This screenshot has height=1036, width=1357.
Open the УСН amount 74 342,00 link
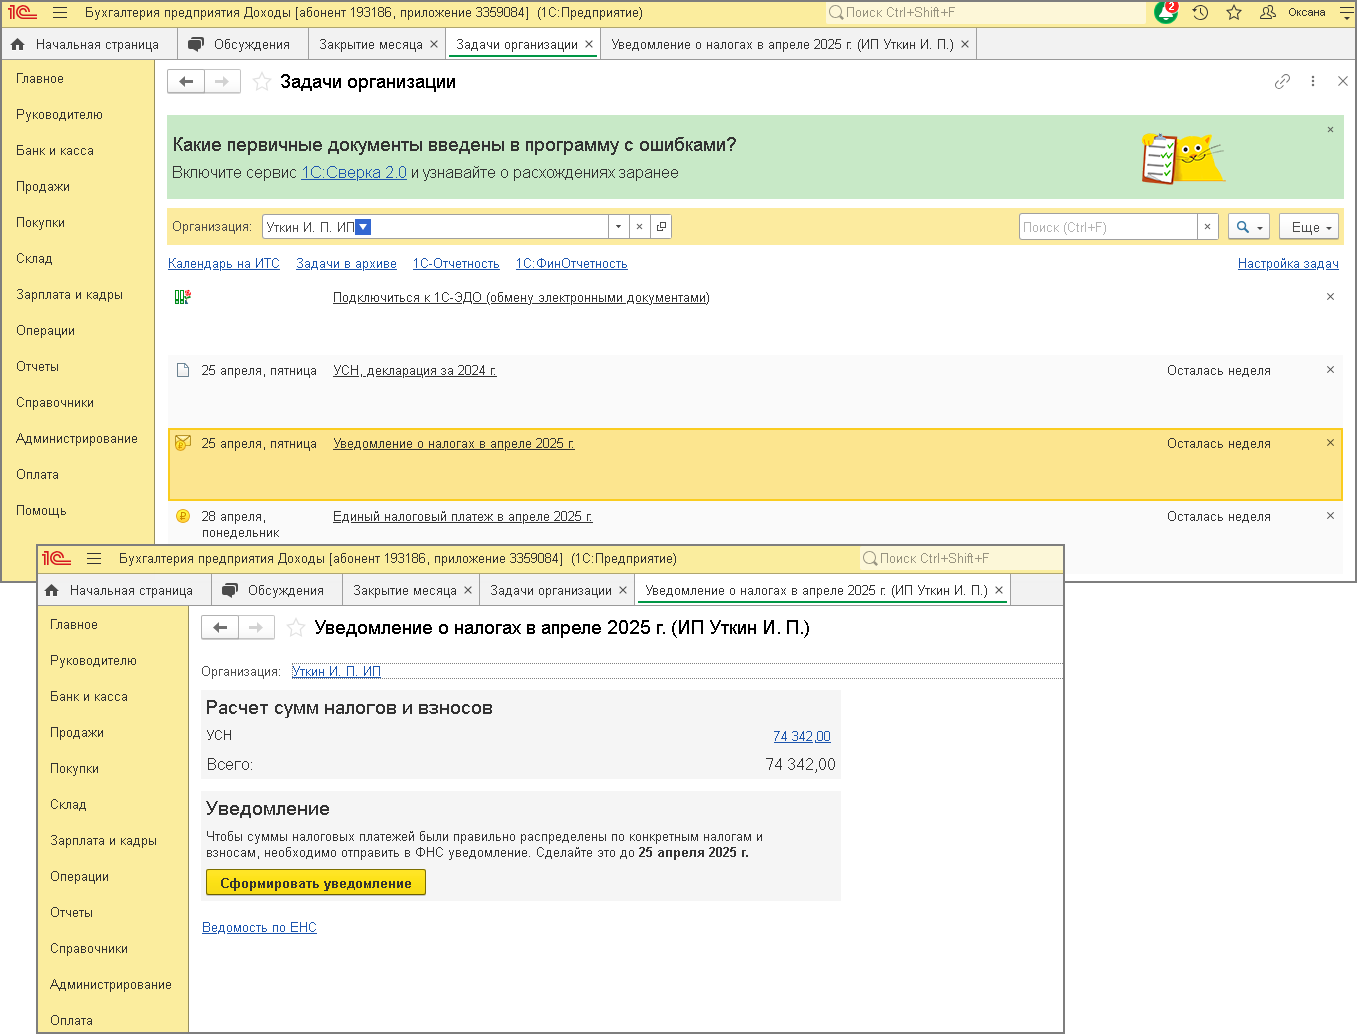pos(802,736)
